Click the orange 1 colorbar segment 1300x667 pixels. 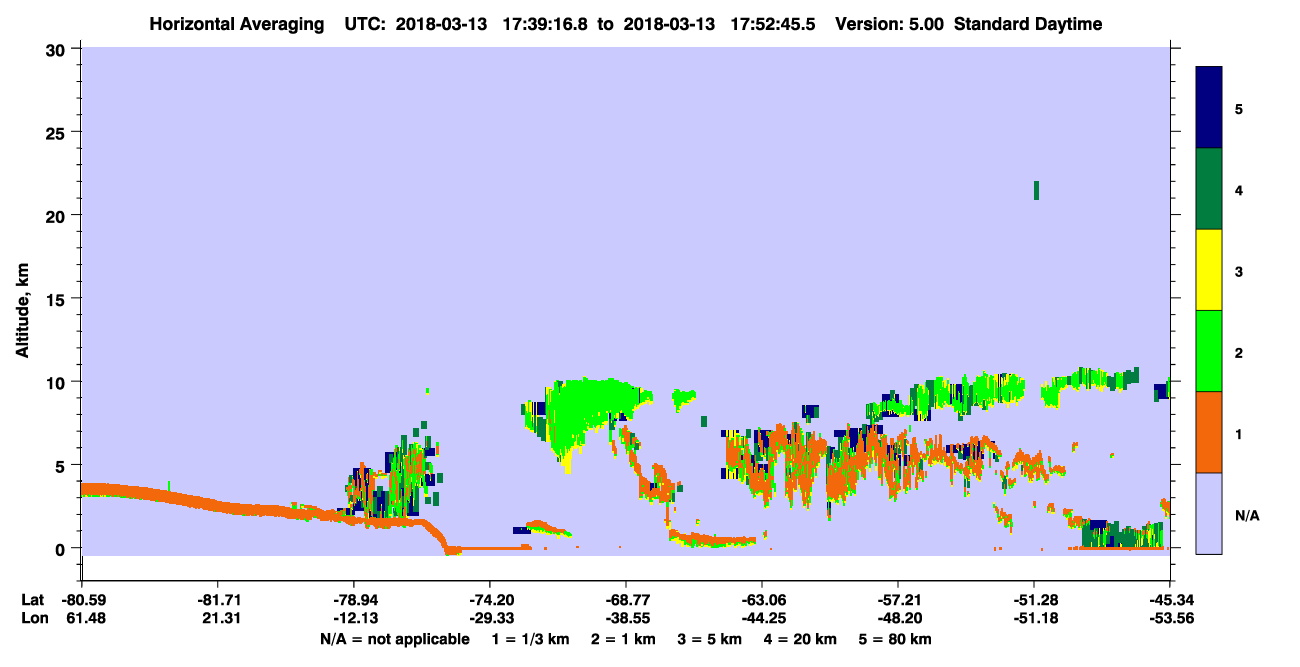point(1209,432)
